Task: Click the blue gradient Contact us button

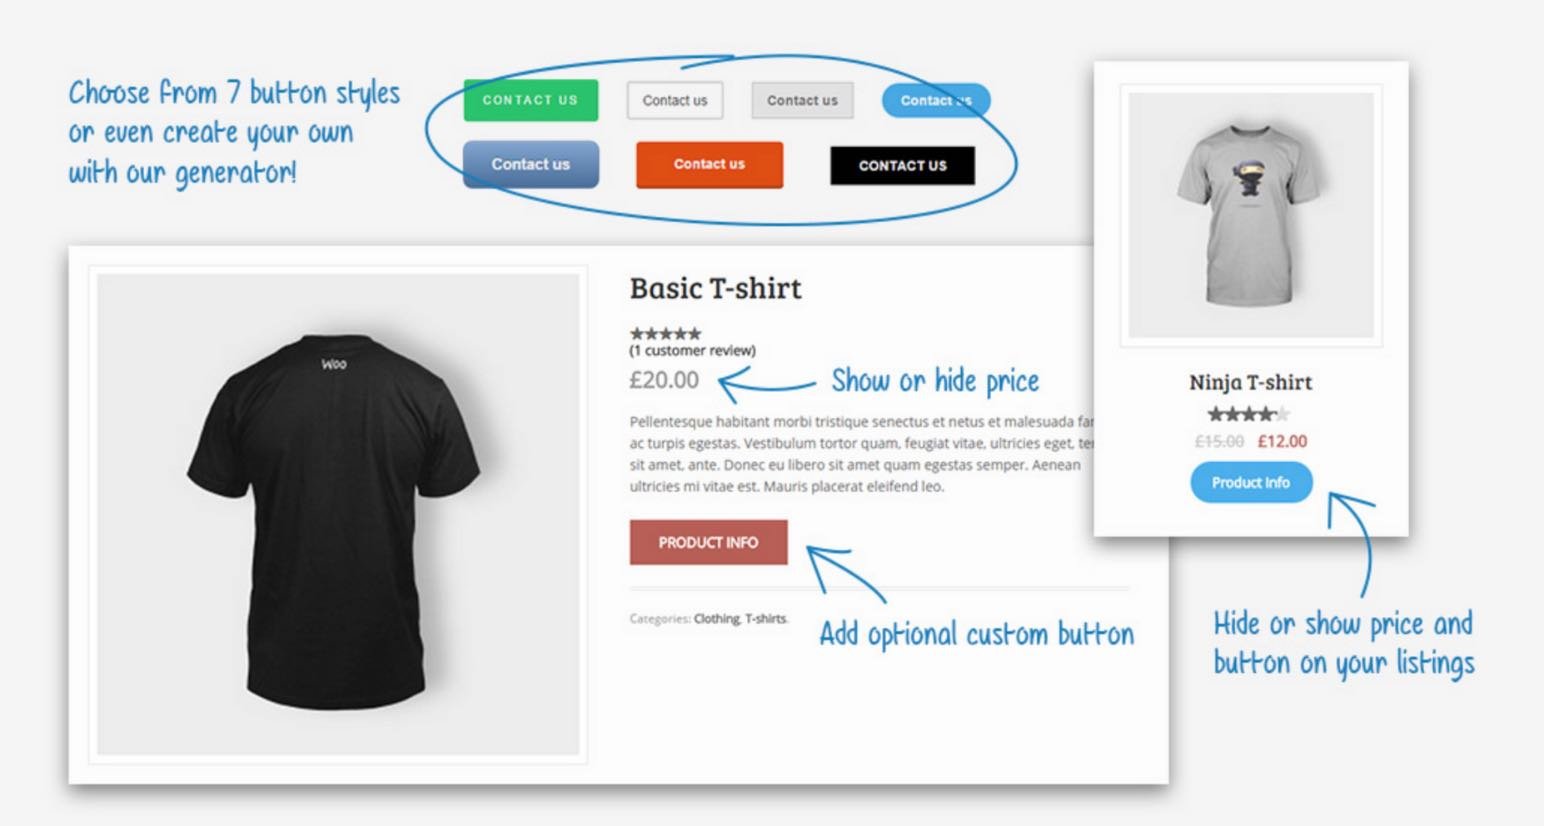Action: tap(531, 164)
